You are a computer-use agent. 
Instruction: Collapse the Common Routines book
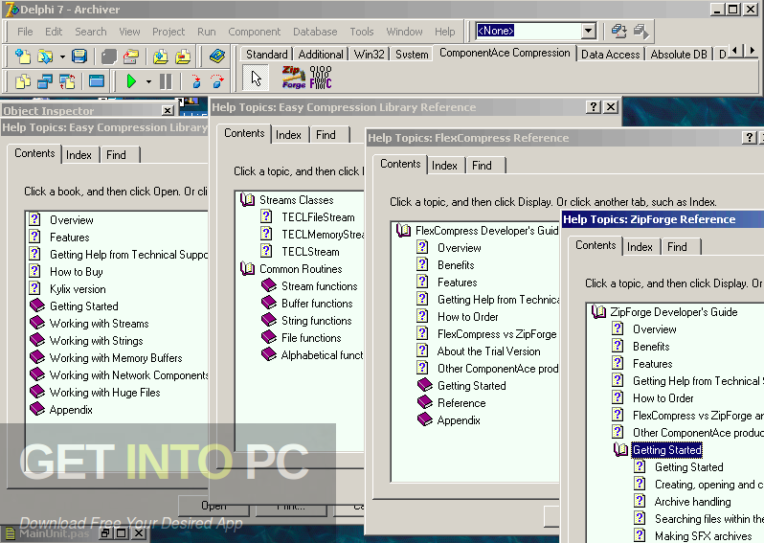[248, 269]
